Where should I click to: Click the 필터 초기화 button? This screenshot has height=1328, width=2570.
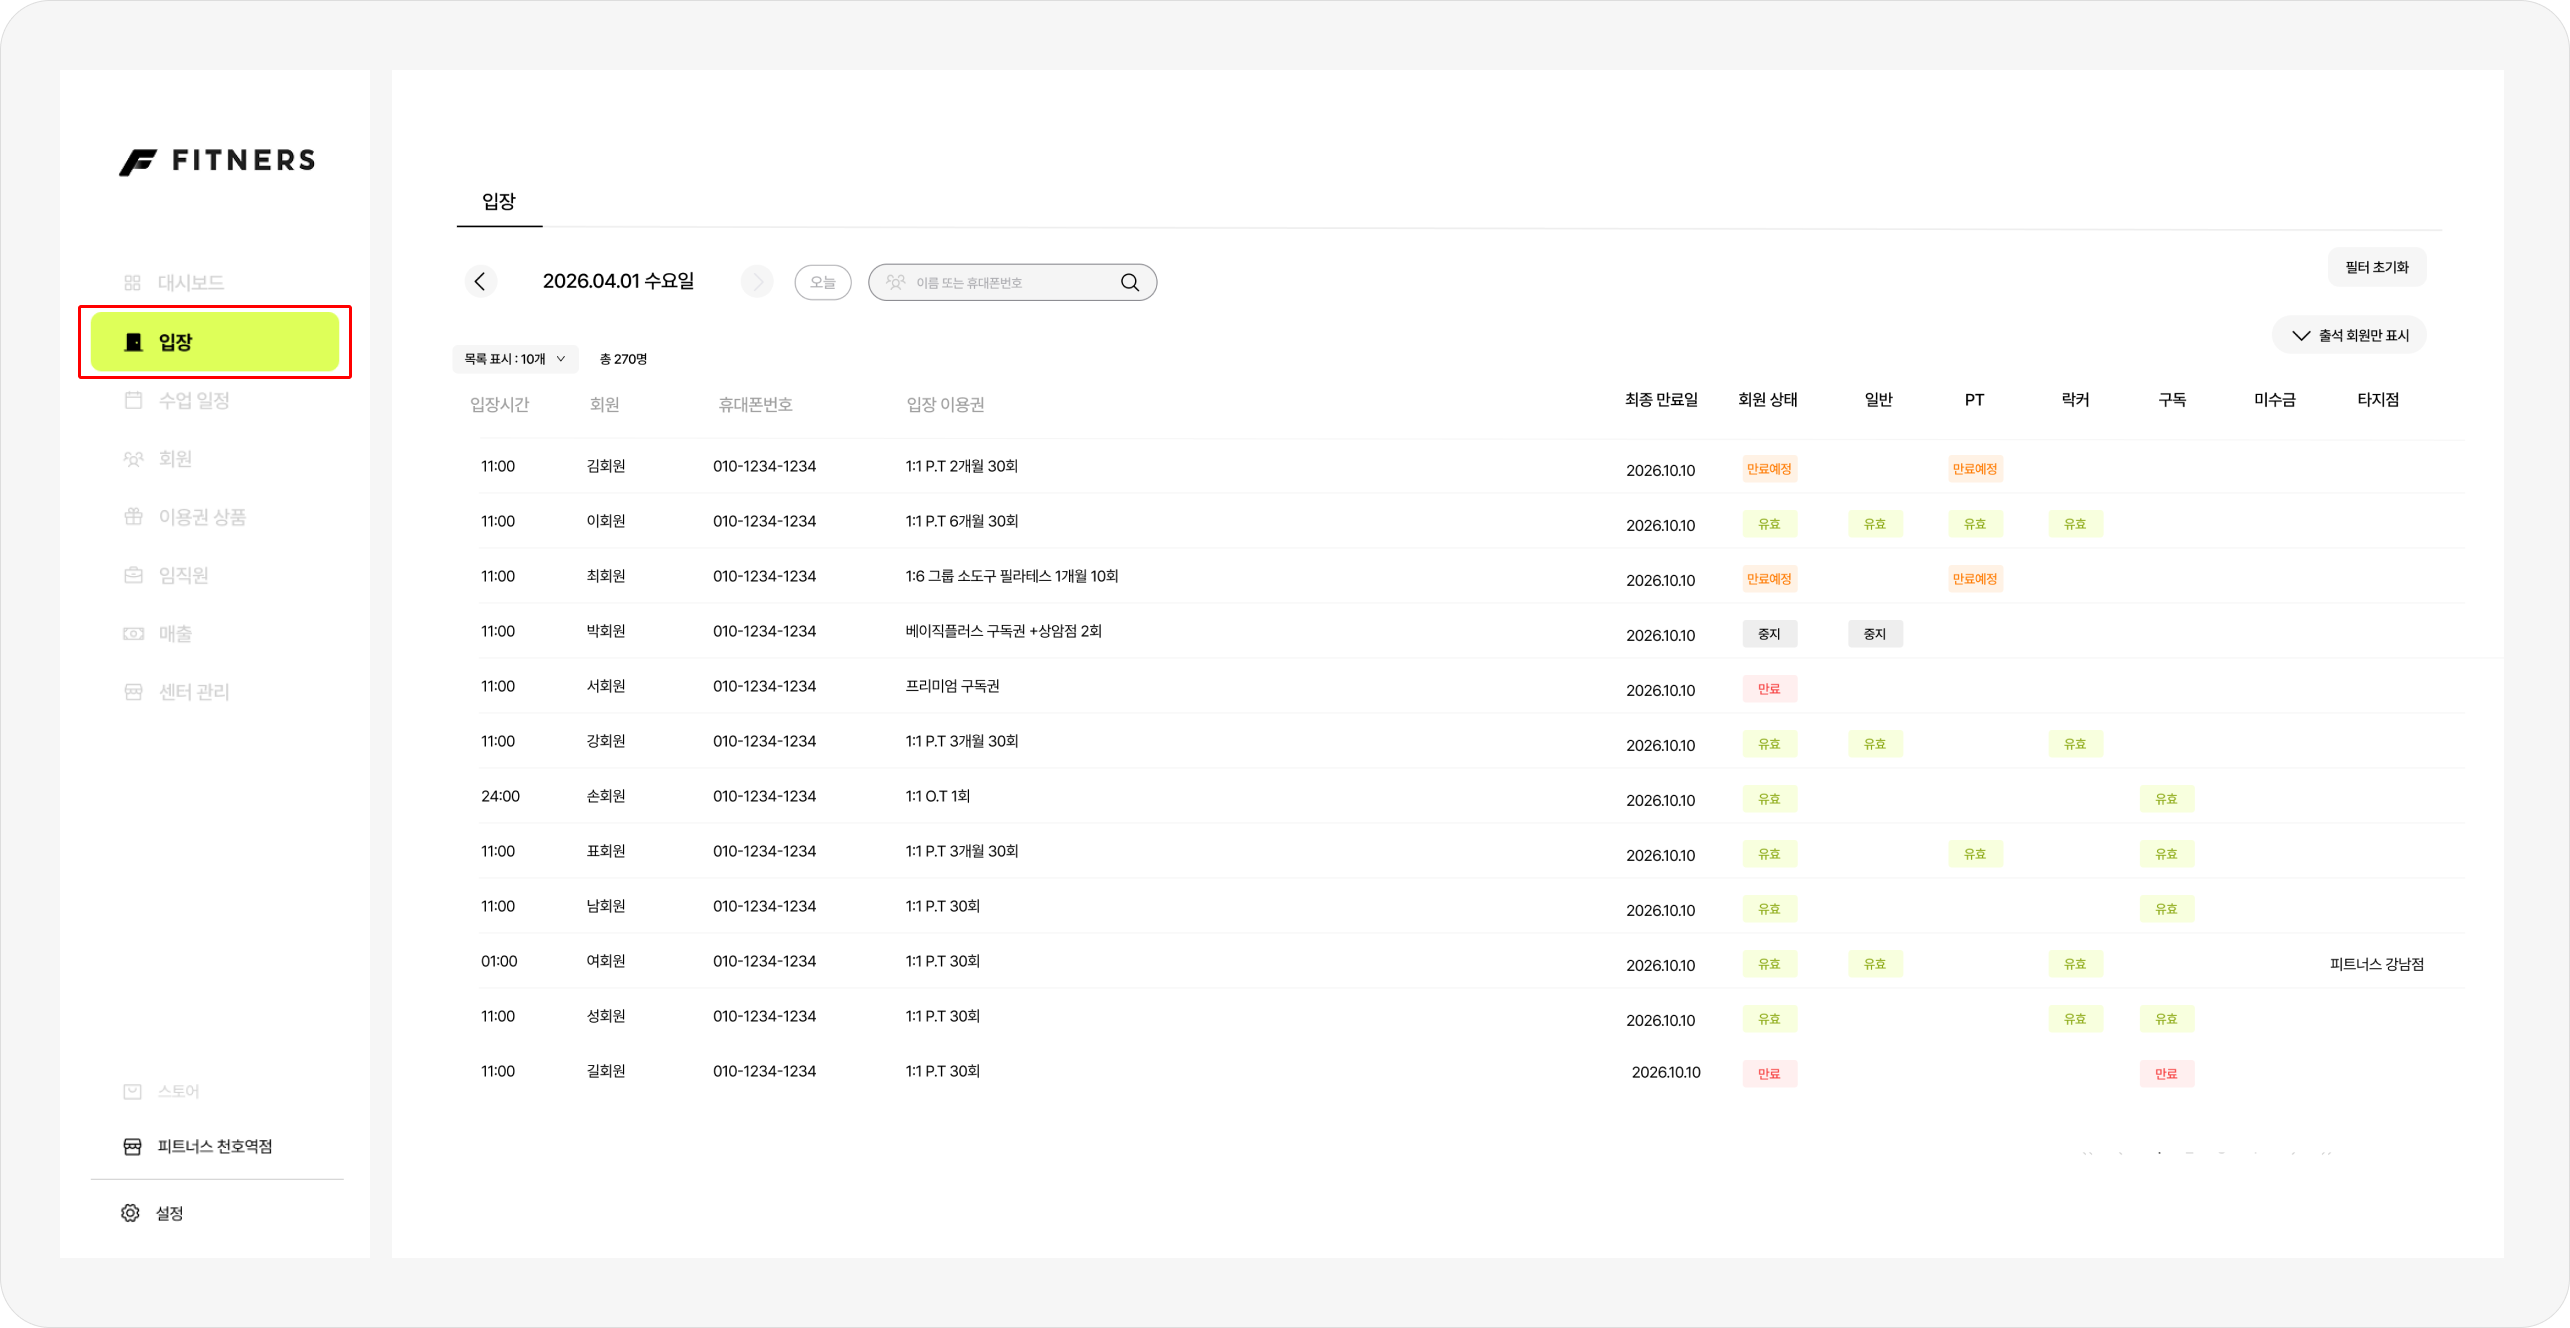coord(2376,267)
